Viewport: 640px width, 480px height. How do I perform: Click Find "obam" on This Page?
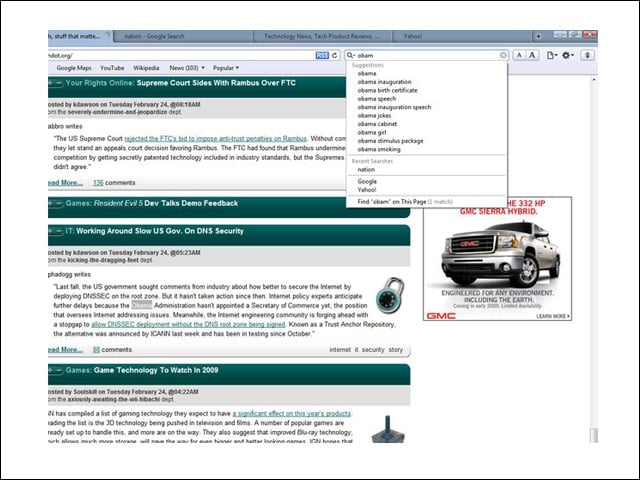[x=427, y=202]
